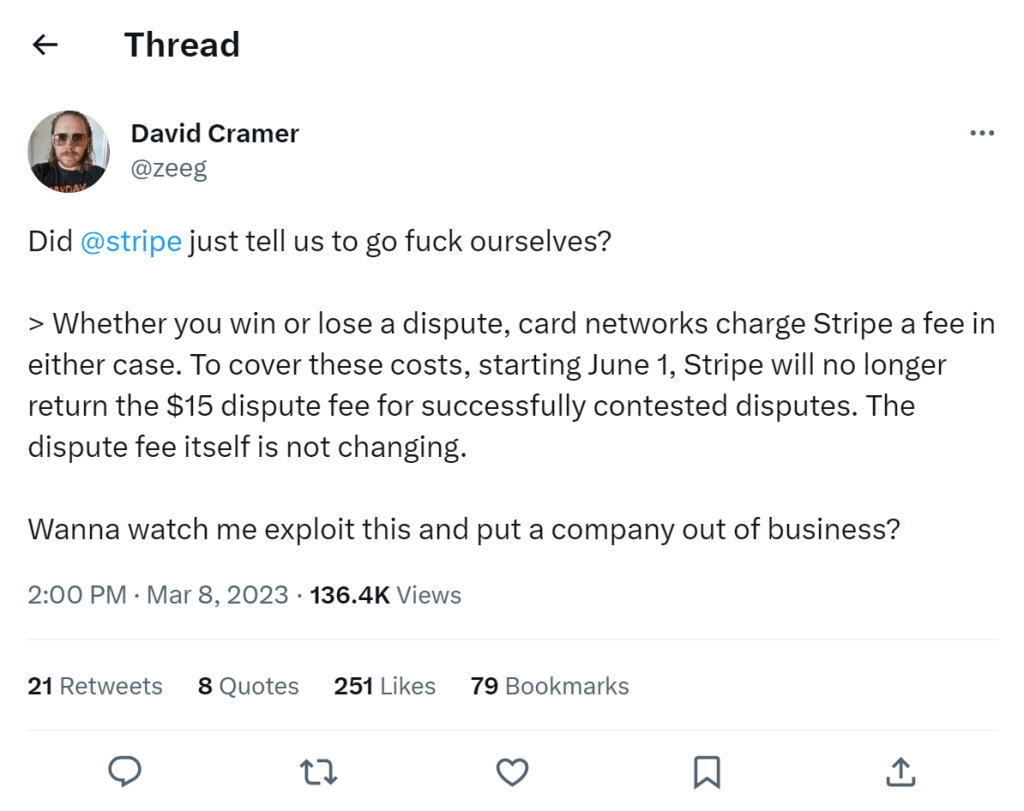Click the 2:00 PM timestamp
The width and height of the screenshot is (1024, 811).
click(x=77, y=596)
